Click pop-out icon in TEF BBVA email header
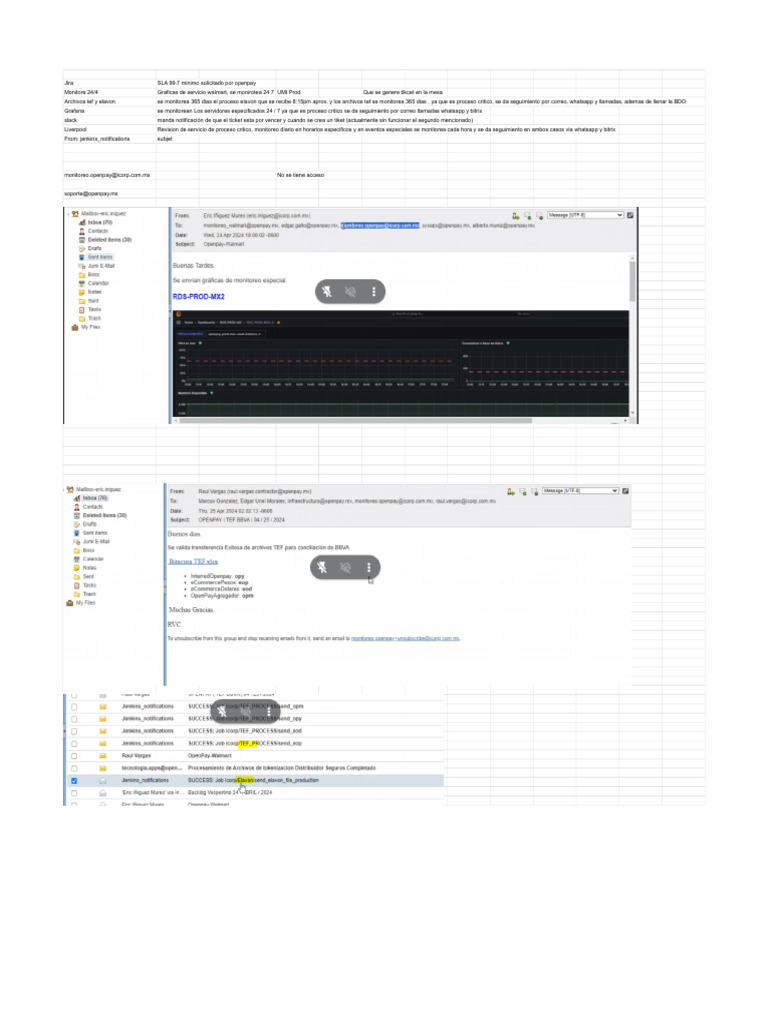 (x=625, y=490)
